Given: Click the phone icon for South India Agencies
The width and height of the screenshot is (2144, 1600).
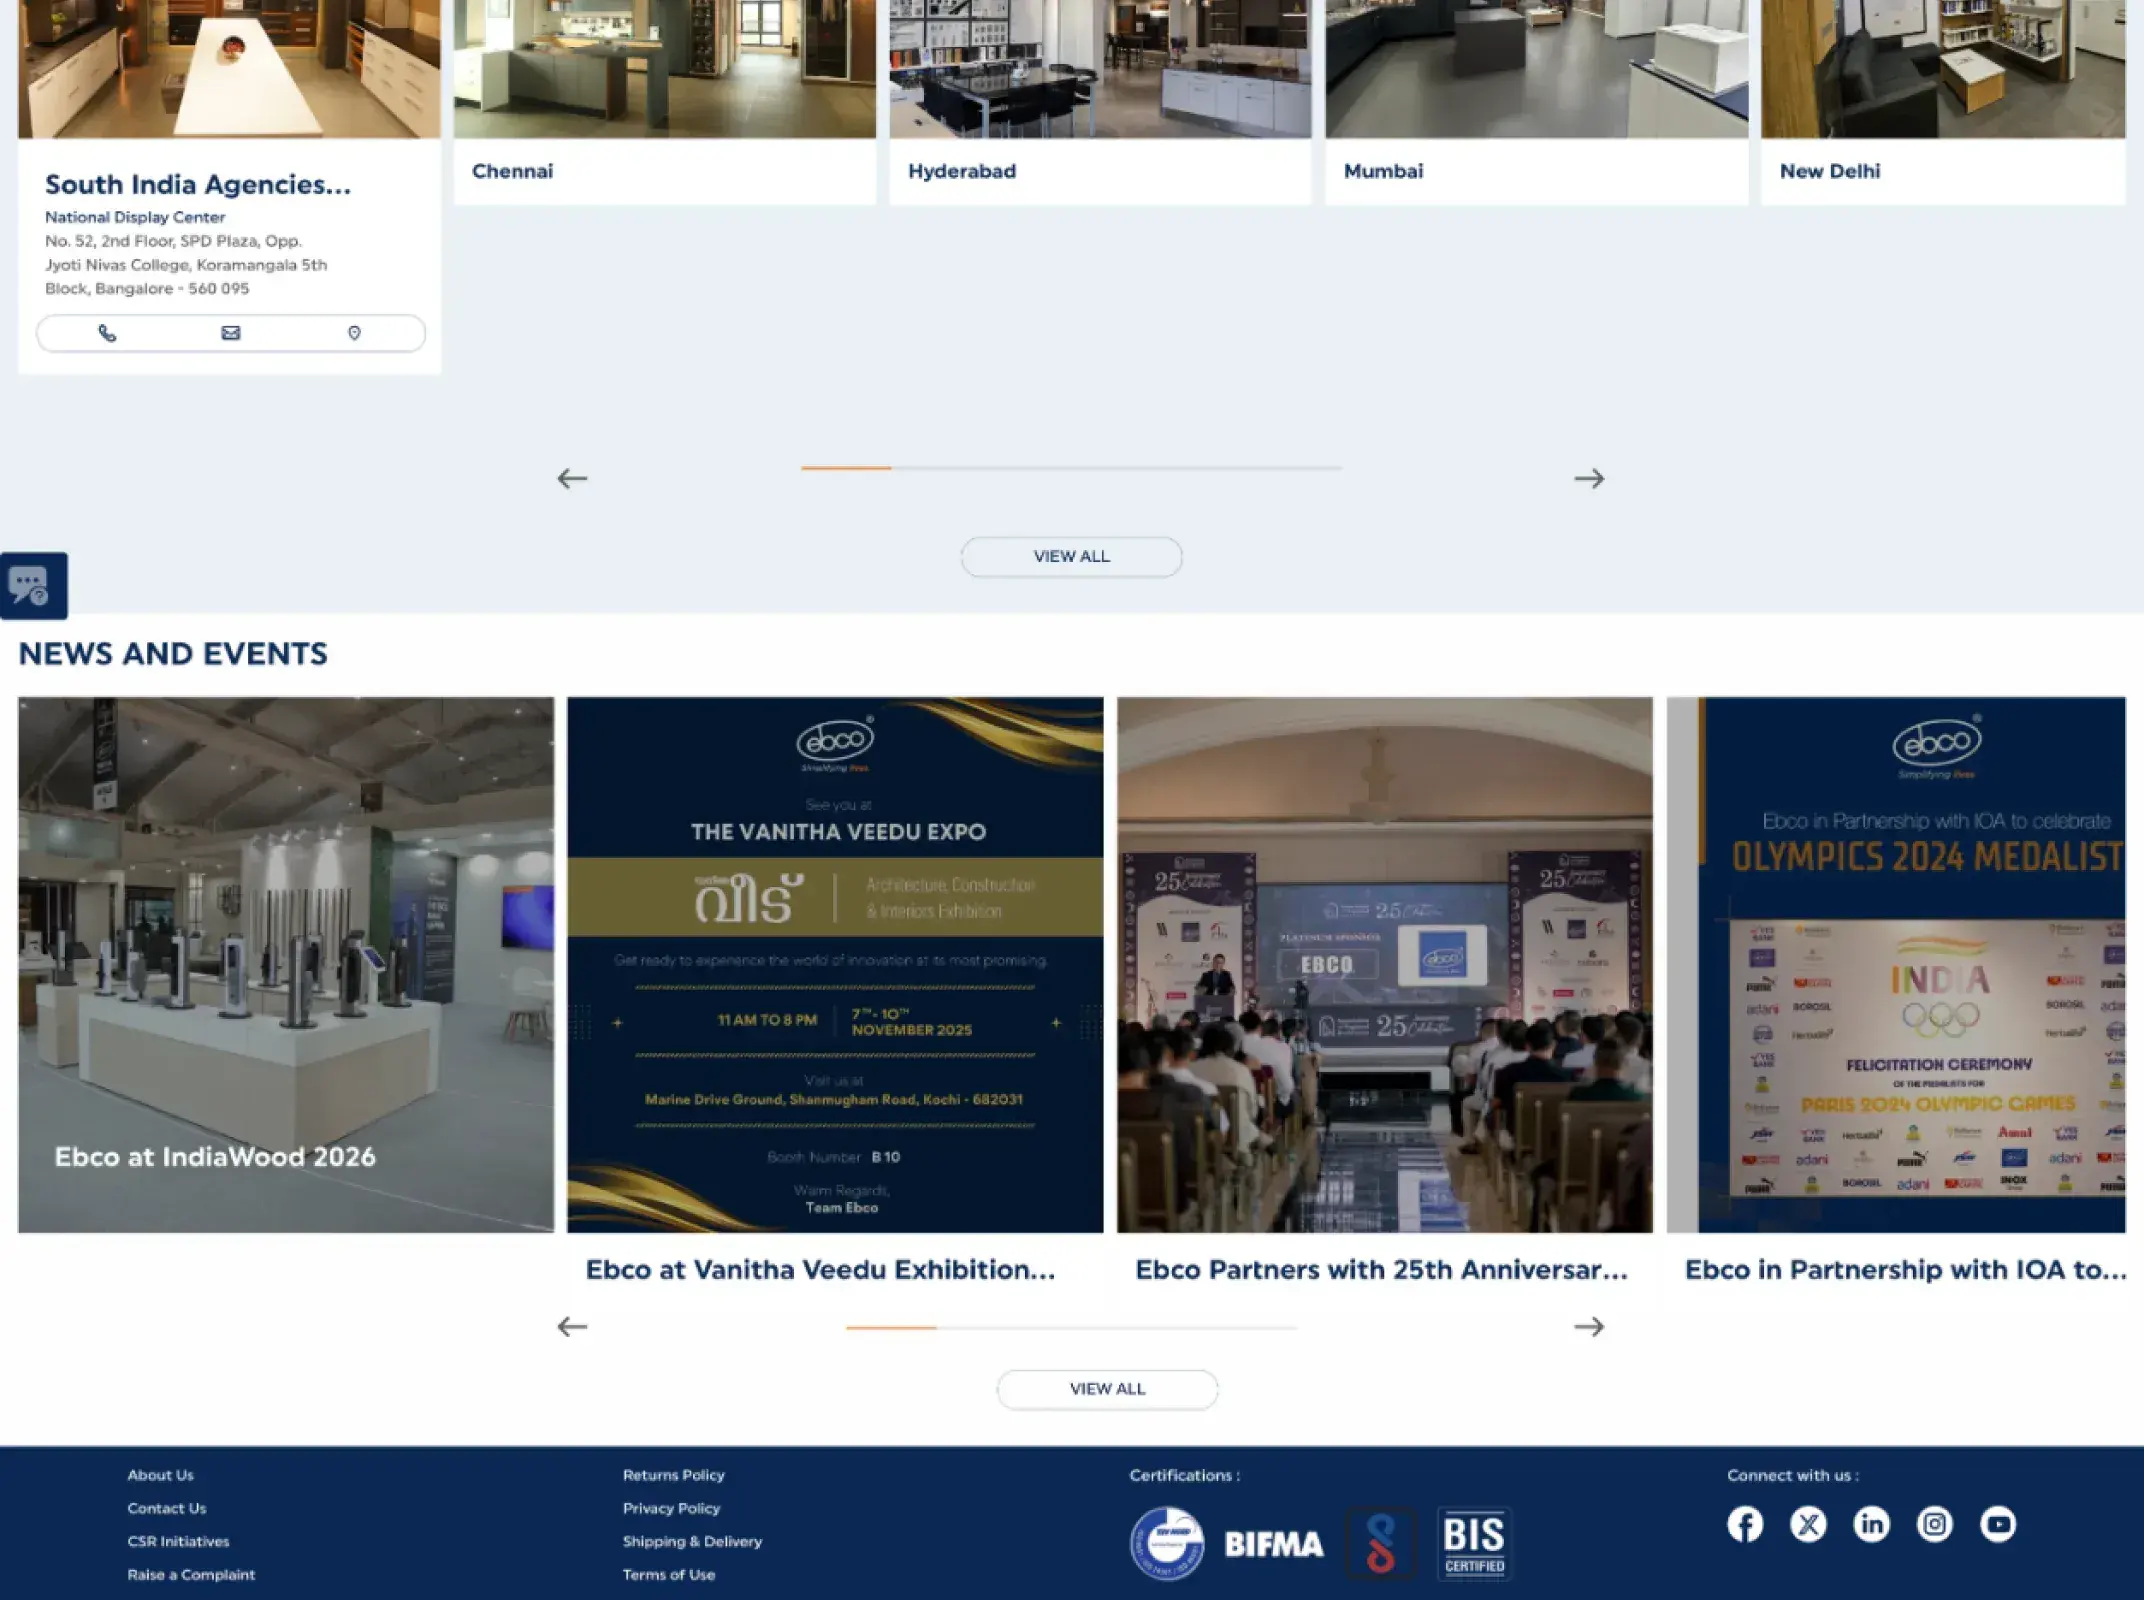Looking at the screenshot, I should point(107,333).
